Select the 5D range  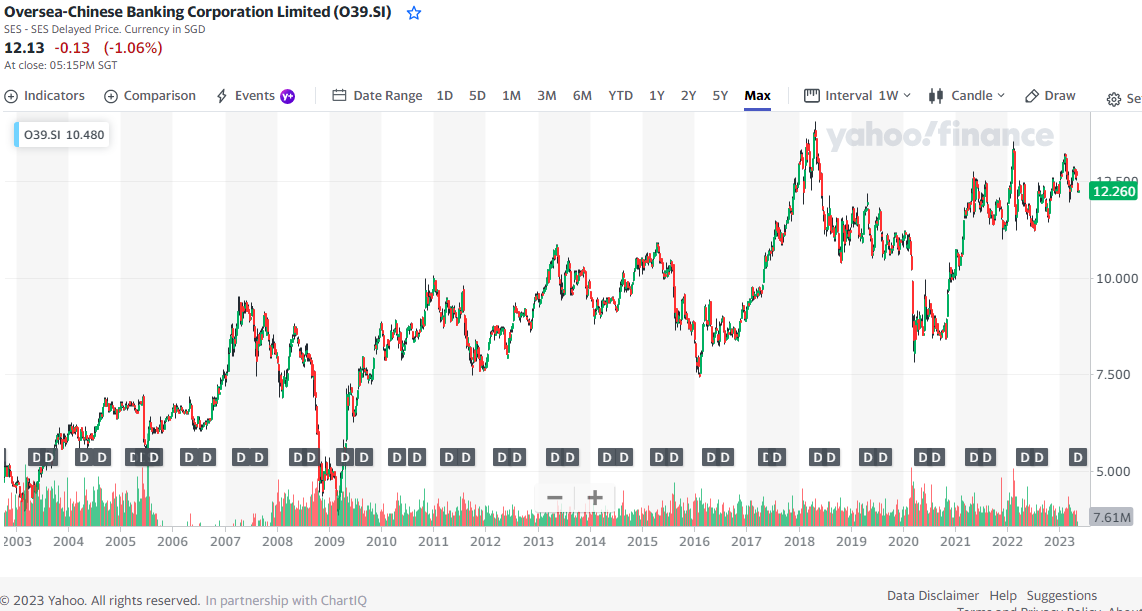(477, 95)
